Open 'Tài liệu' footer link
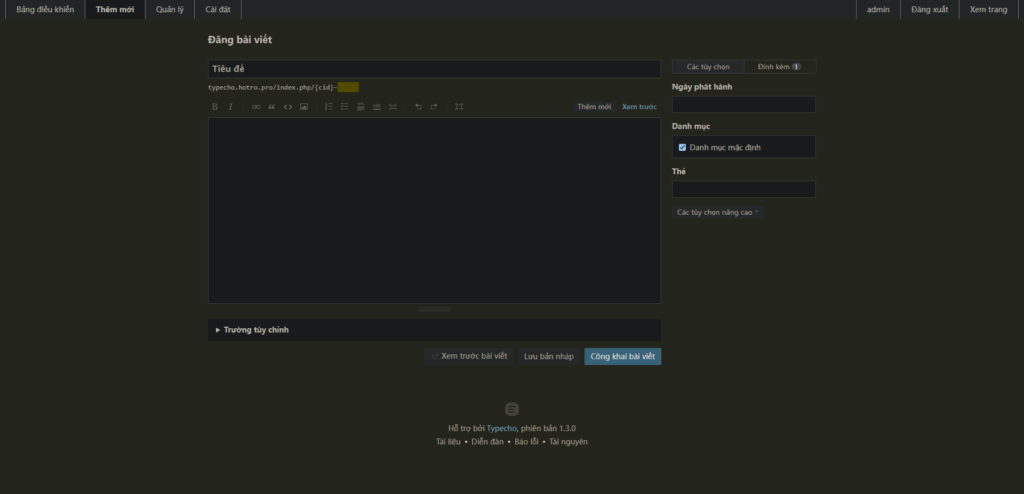The height and width of the screenshot is (494, 1024). 448,442
